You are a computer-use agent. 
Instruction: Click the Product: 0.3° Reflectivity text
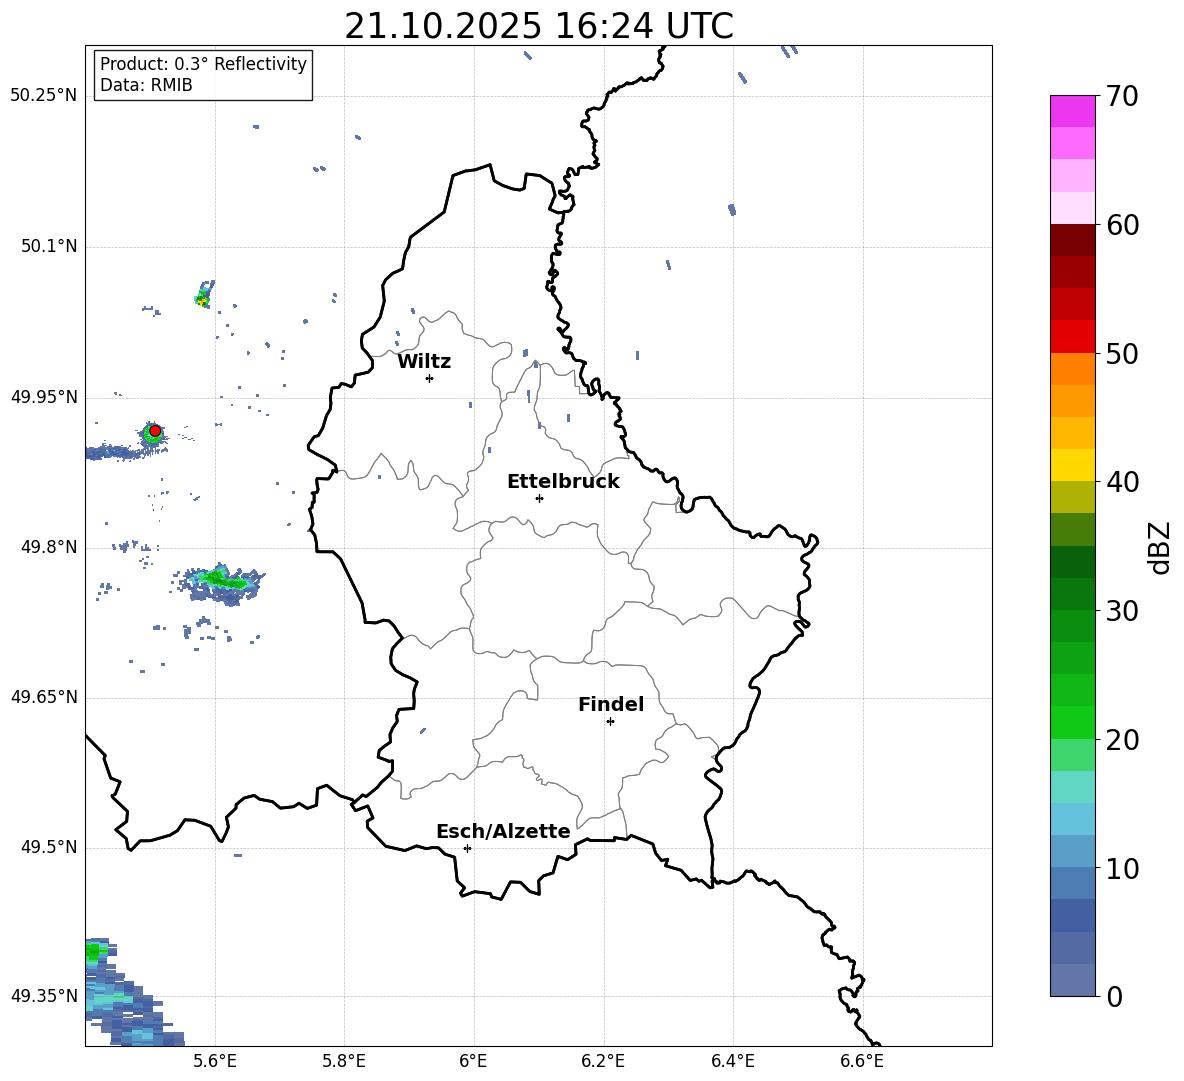pyautogui.click(x=203, y=64)
